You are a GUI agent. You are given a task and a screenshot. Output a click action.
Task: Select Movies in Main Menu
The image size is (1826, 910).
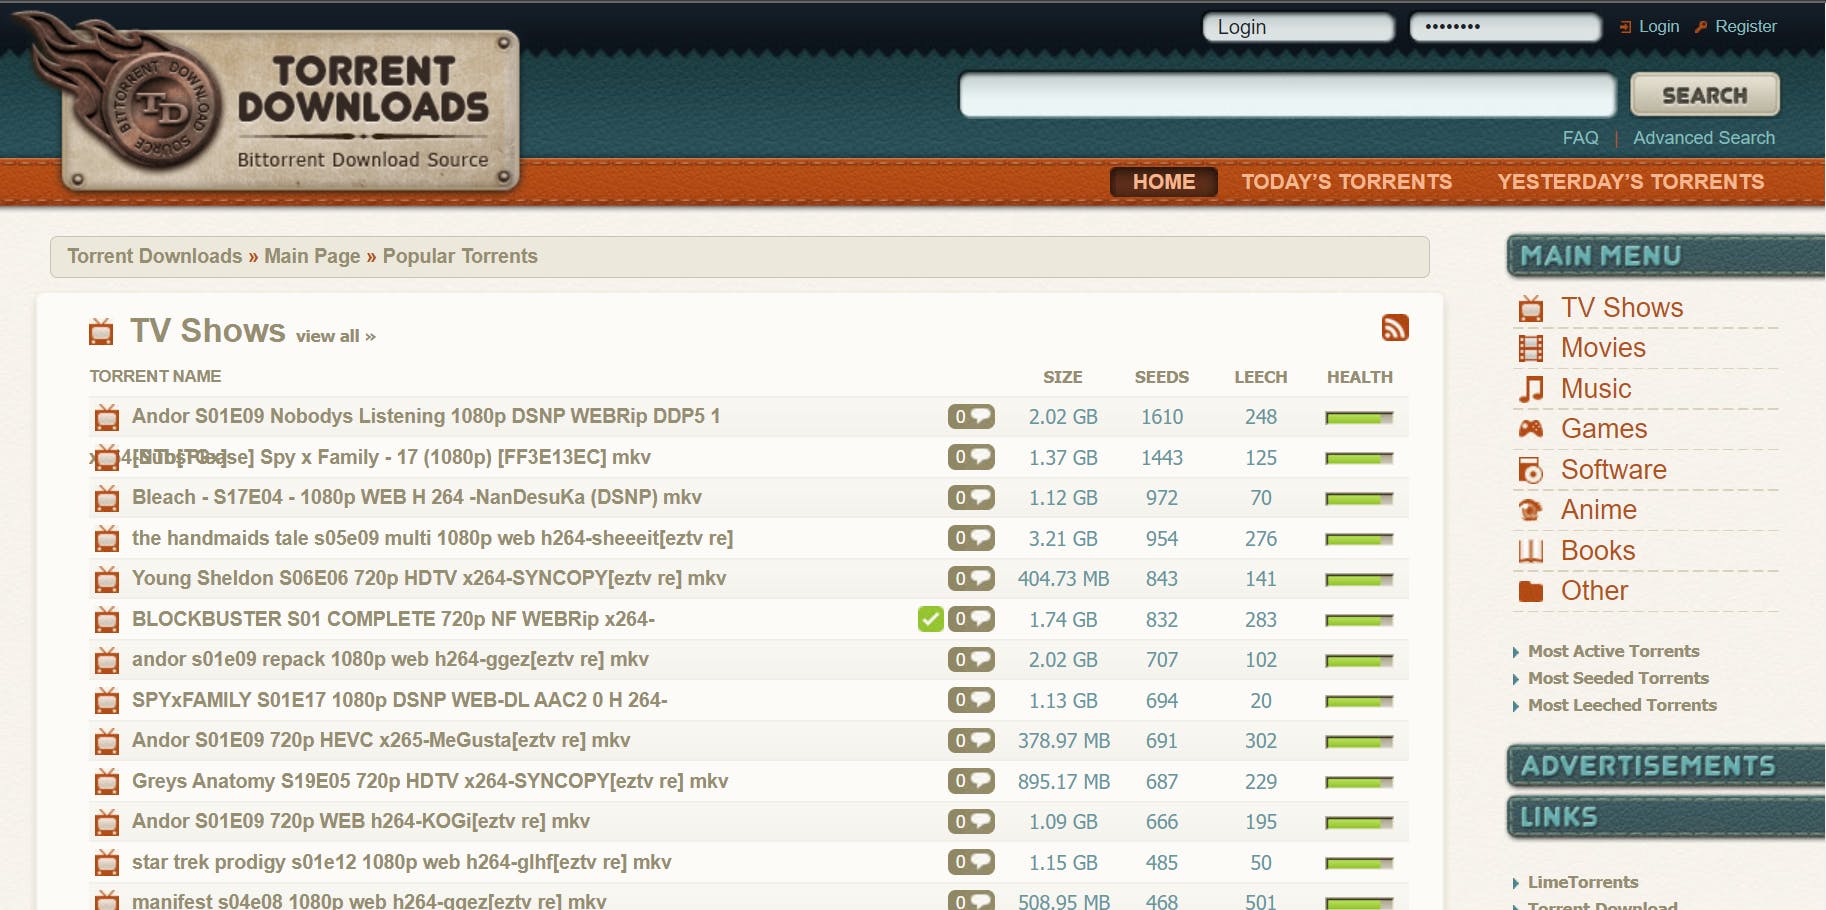pyautogui.click(x=1603, y=348)
